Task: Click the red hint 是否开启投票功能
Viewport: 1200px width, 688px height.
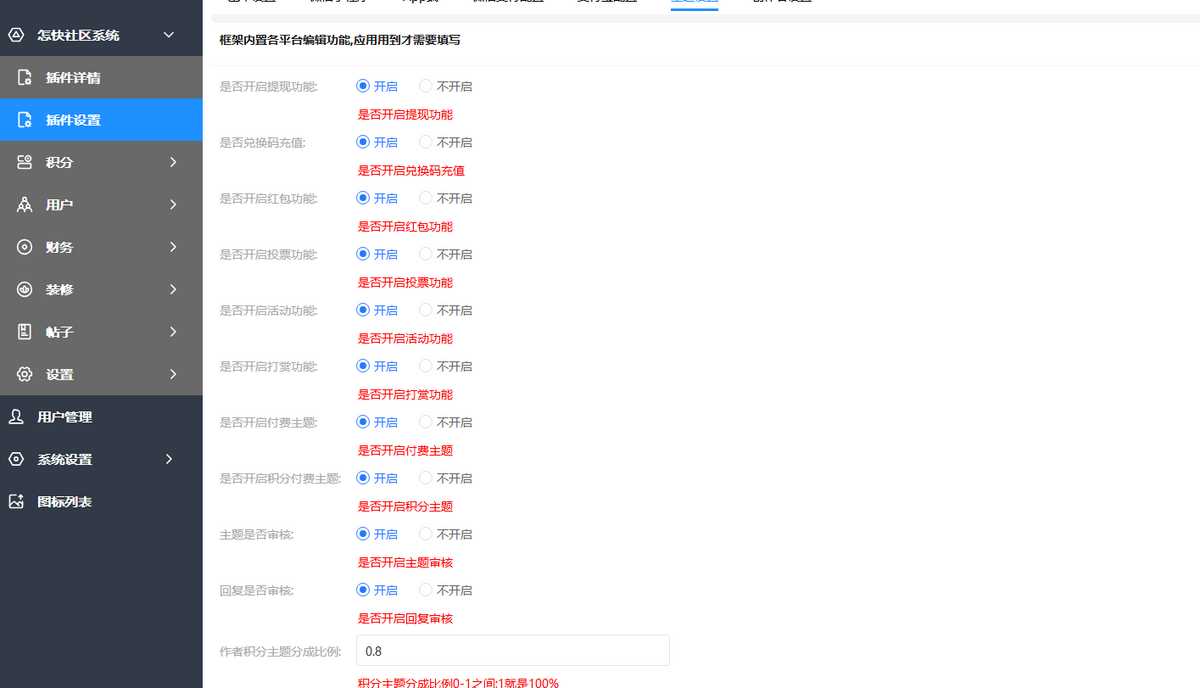Action: [x=405, y=282]
